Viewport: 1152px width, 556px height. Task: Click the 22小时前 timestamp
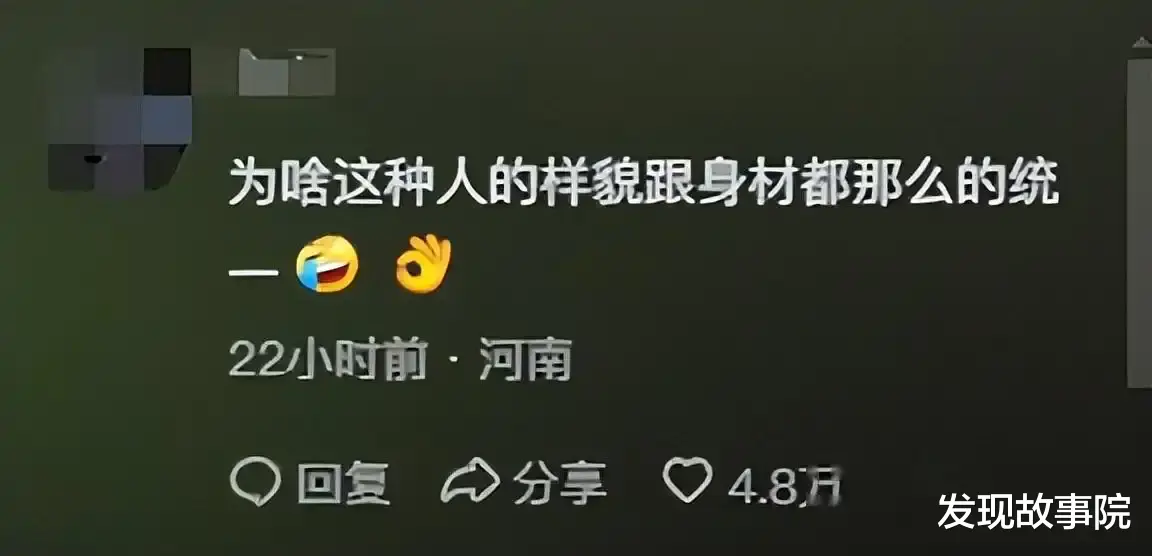tap(328, 361)
